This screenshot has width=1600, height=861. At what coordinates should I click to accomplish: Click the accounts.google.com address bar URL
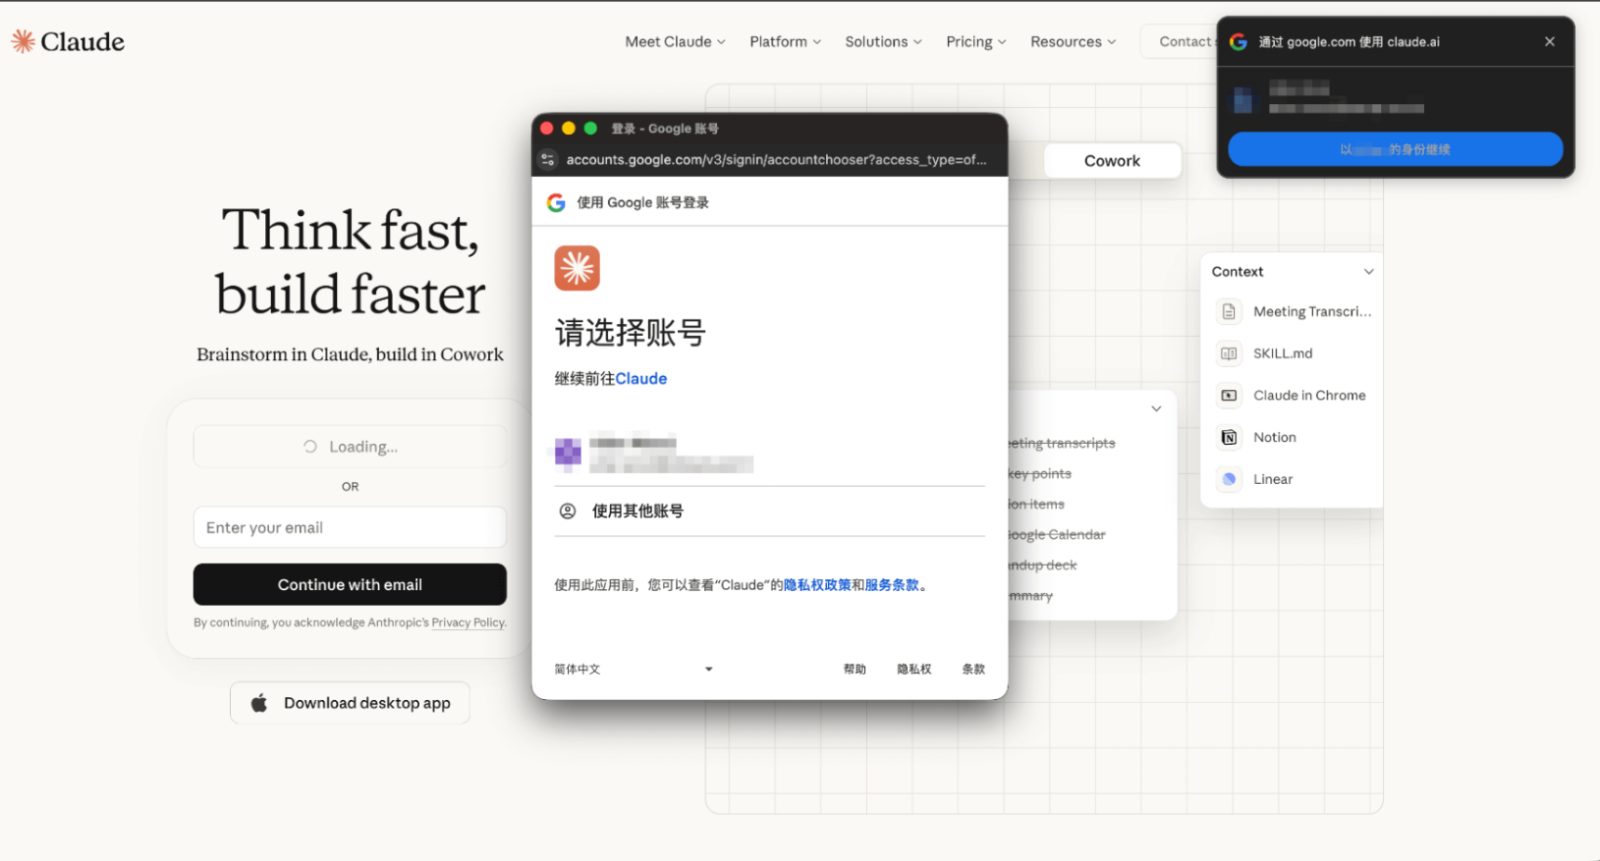[x=776, y=160]
